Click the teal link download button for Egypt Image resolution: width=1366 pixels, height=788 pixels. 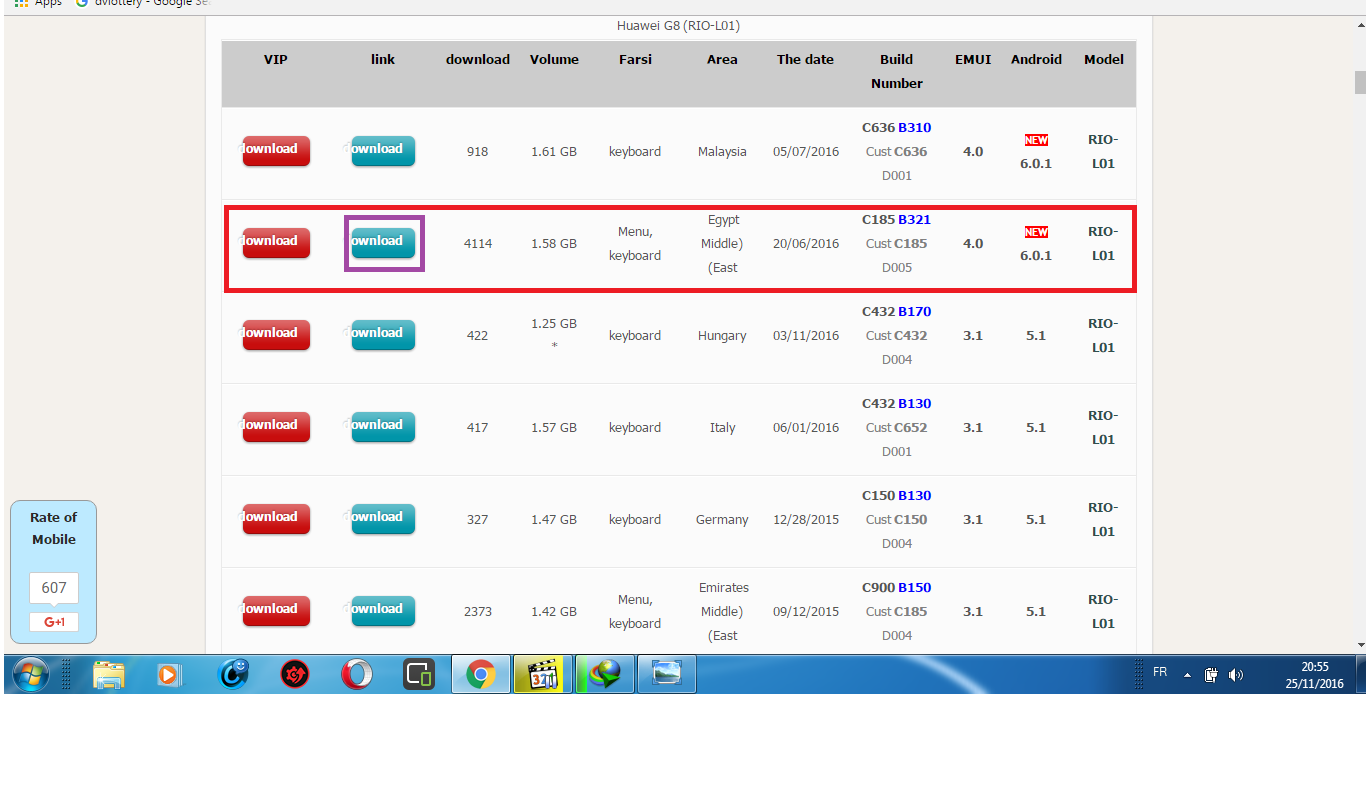point(383,242)
